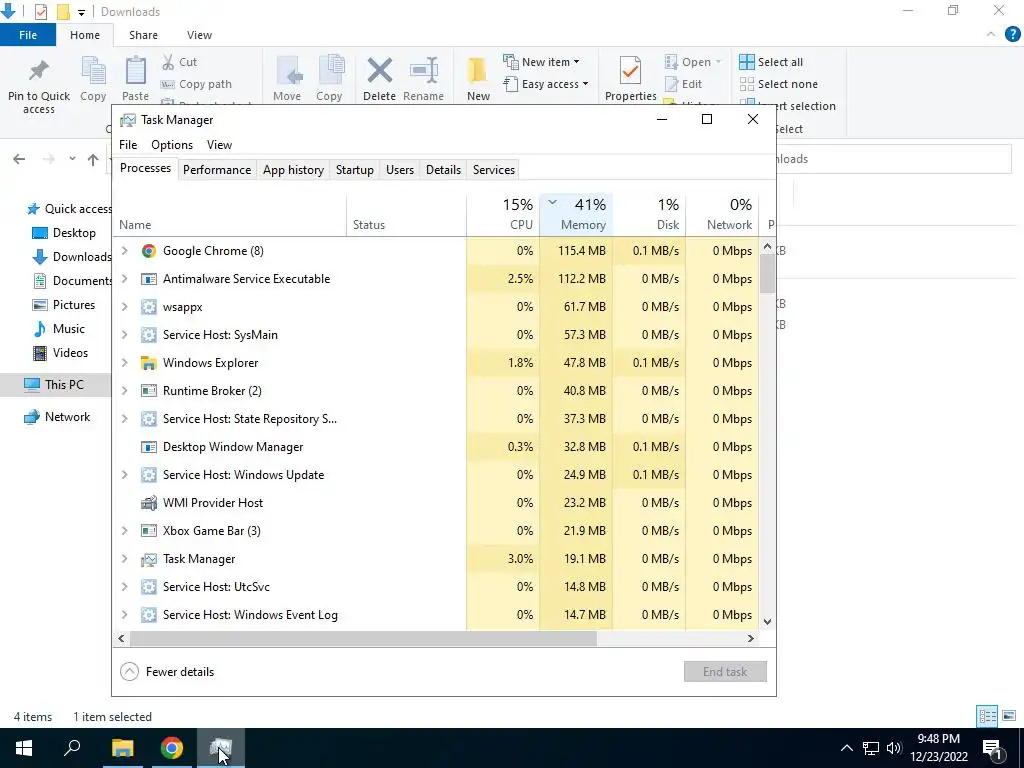Open the Details tab
The width and height of the screenshot is (1024, 768).
pyautogui.click(x=443, y=170)
